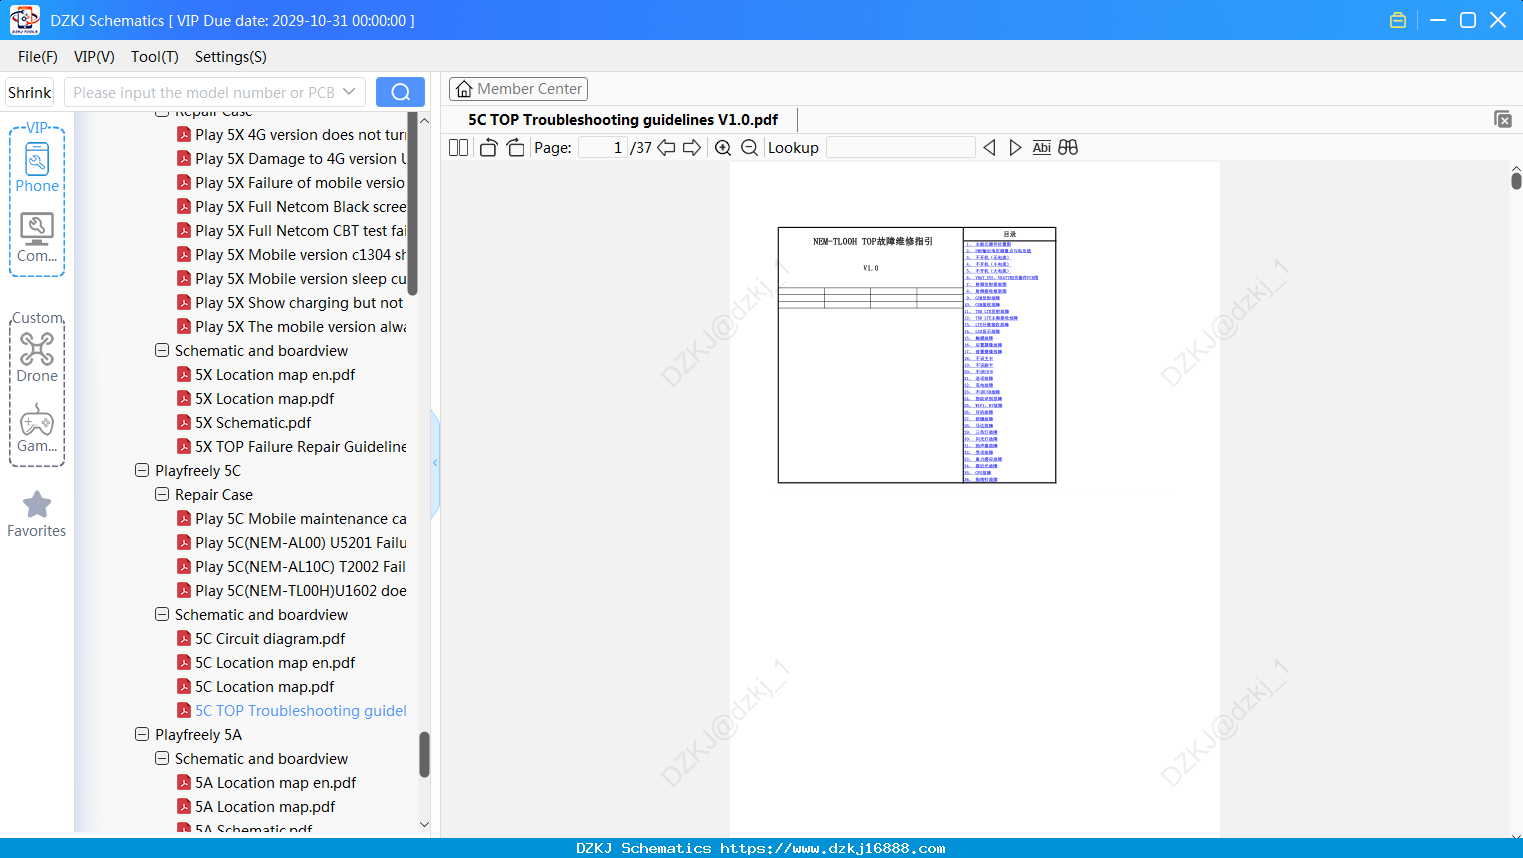This screenshot has width=1523, height=858.
Task: Find previous lookup result
Action: (989, 147)
